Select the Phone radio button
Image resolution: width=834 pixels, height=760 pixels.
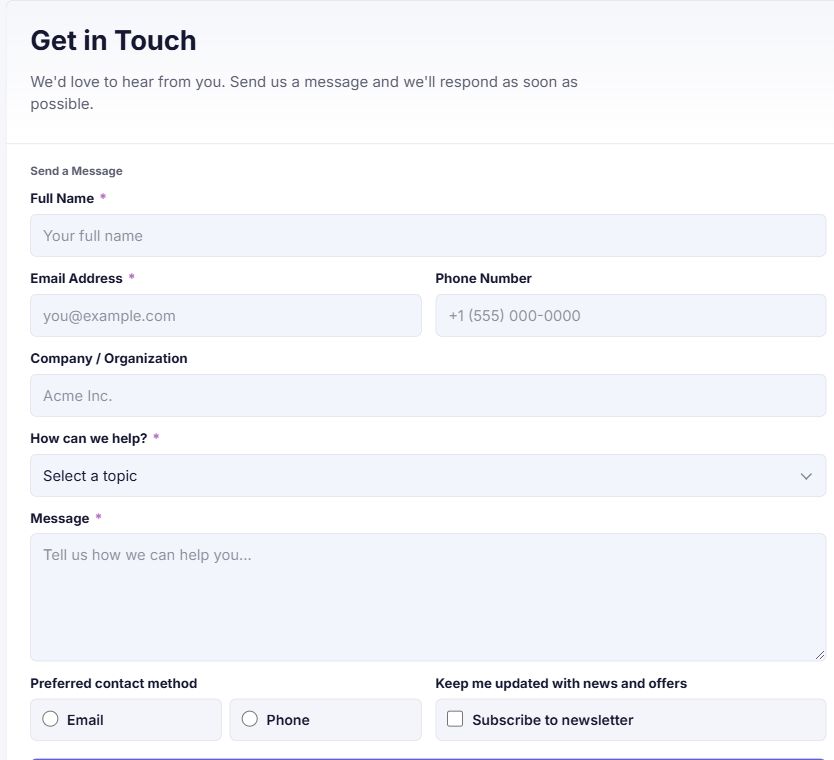click(x=249, y=719)
